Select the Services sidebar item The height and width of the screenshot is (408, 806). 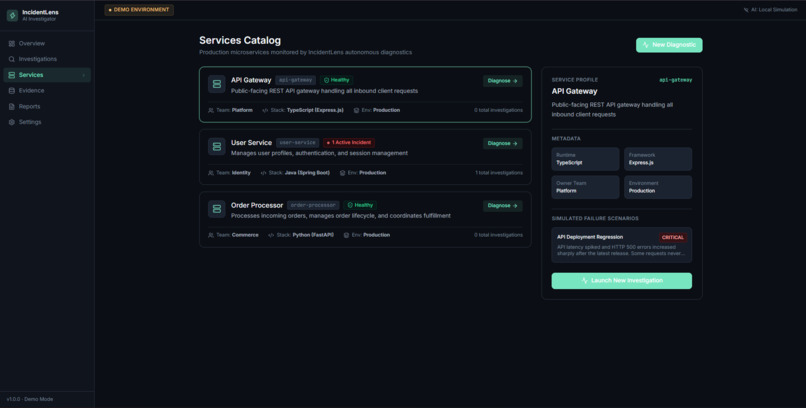47,75
